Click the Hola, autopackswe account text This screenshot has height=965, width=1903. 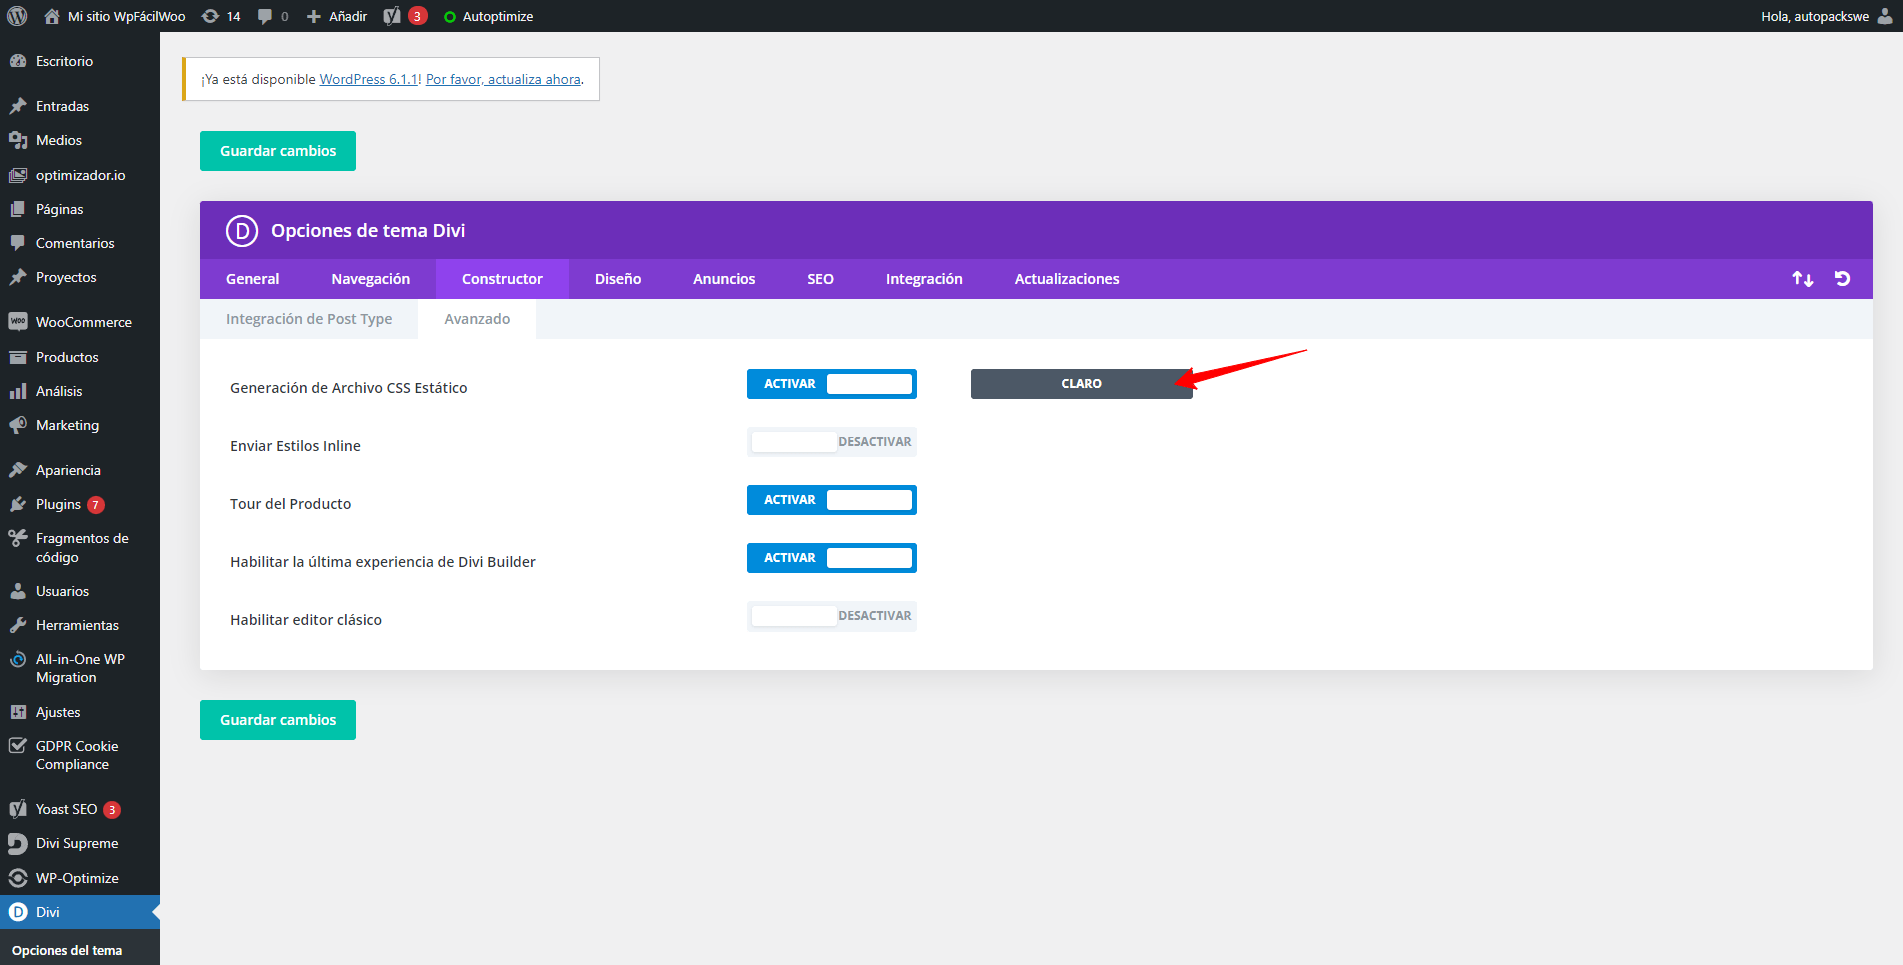coord(1815,17)
